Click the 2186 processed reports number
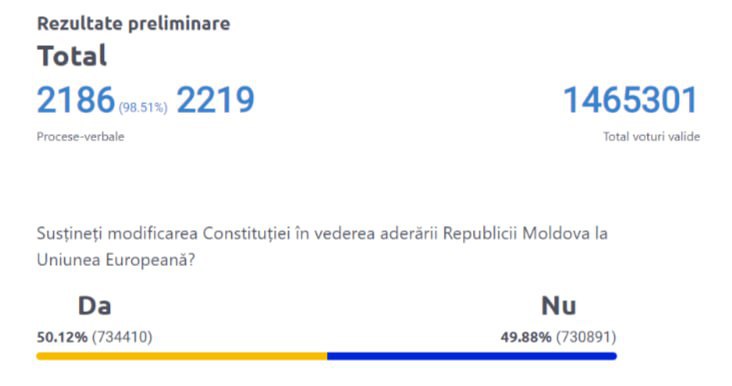The height and width of the screenshot is (386, 732). point(76,100)
